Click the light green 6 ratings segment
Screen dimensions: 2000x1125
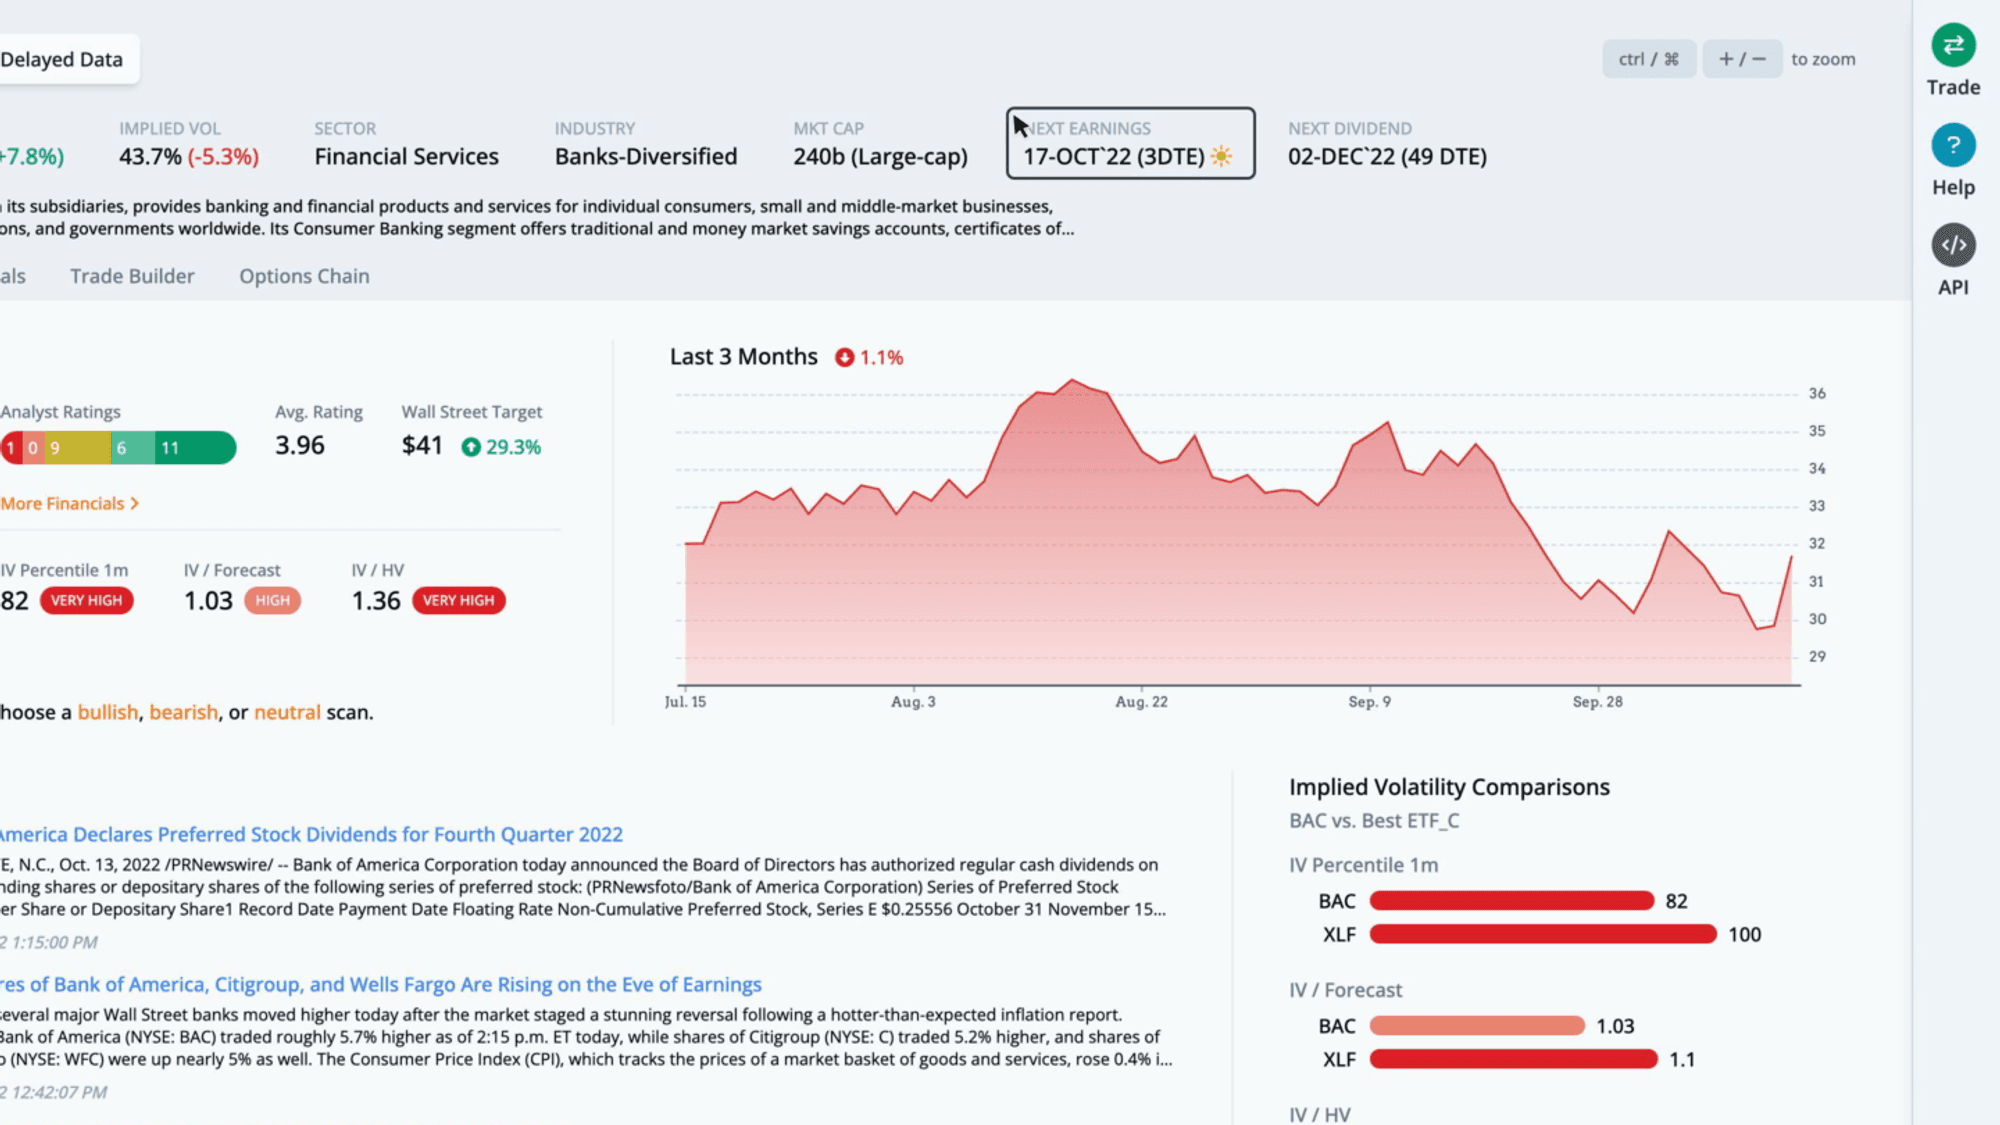point(133,448)
